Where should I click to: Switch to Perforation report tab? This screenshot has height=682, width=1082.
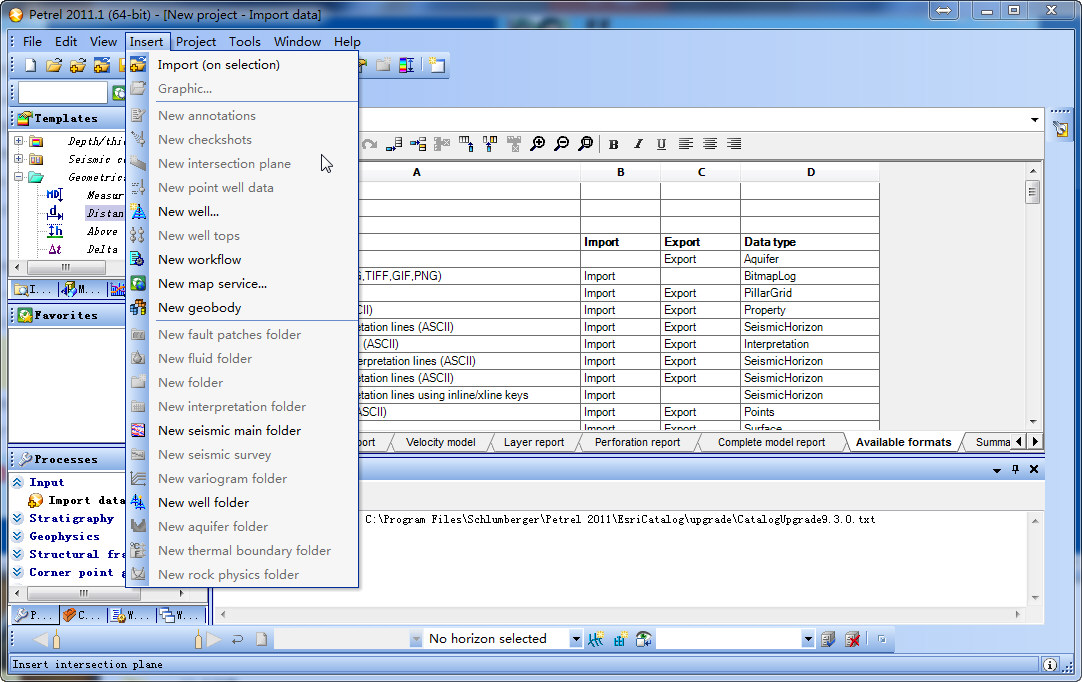pos(638,442)
